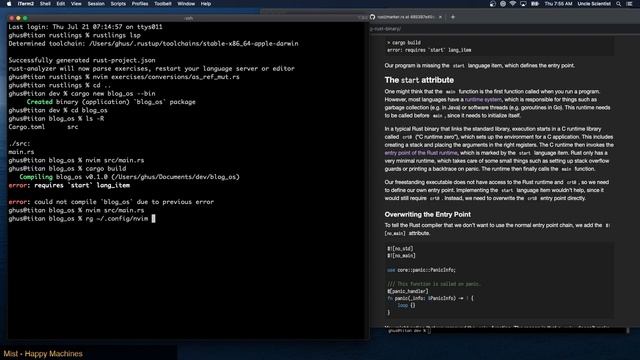The height and width of the screenshot is (360, 640).
Task: Click 'use core::panic::PanicInfo;' code line
Action: click(x=421, y=270)
